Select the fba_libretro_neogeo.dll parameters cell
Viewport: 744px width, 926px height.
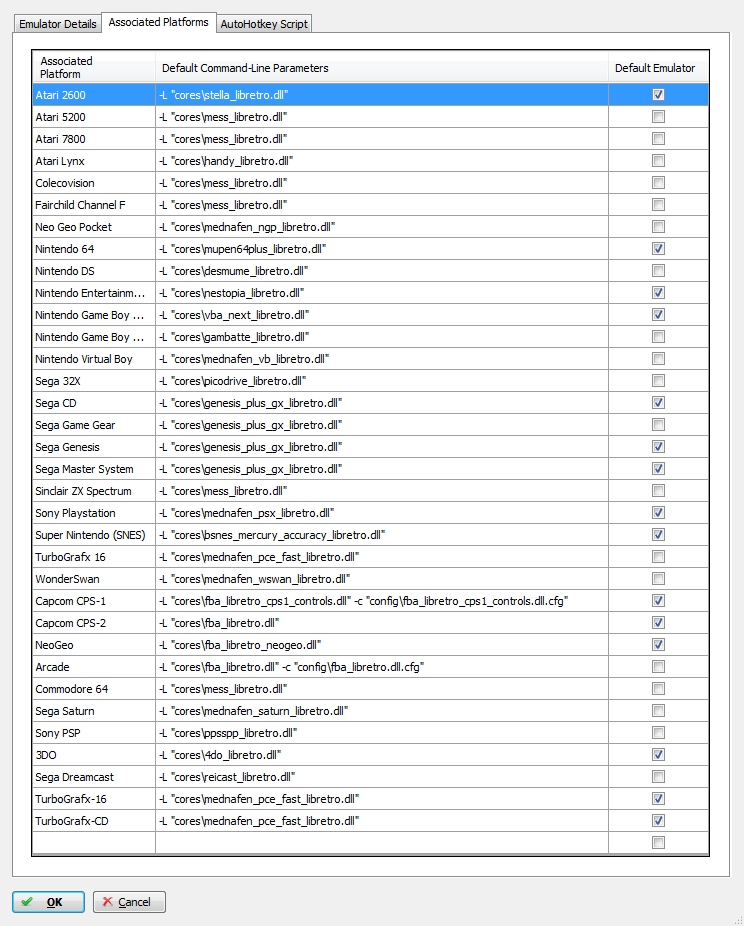point(381,645)
